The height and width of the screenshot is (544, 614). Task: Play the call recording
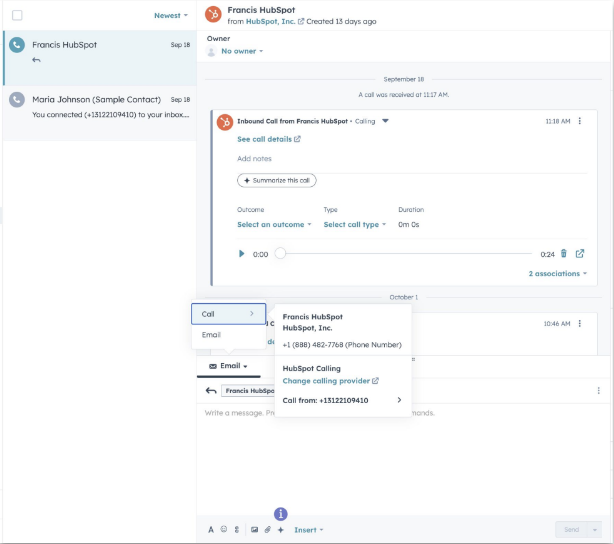pyautogui.click(x=242, y=254)
